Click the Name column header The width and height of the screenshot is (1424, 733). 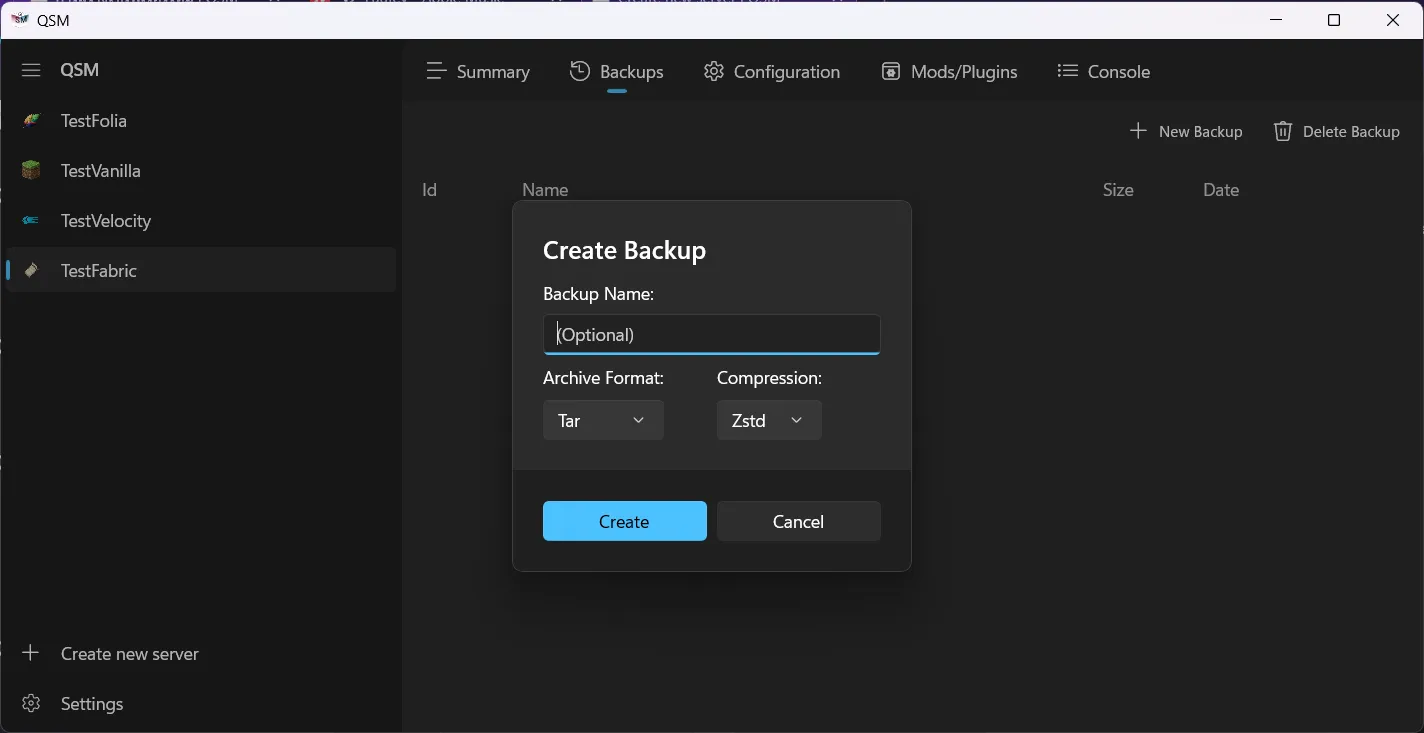[x=545, y=190]
